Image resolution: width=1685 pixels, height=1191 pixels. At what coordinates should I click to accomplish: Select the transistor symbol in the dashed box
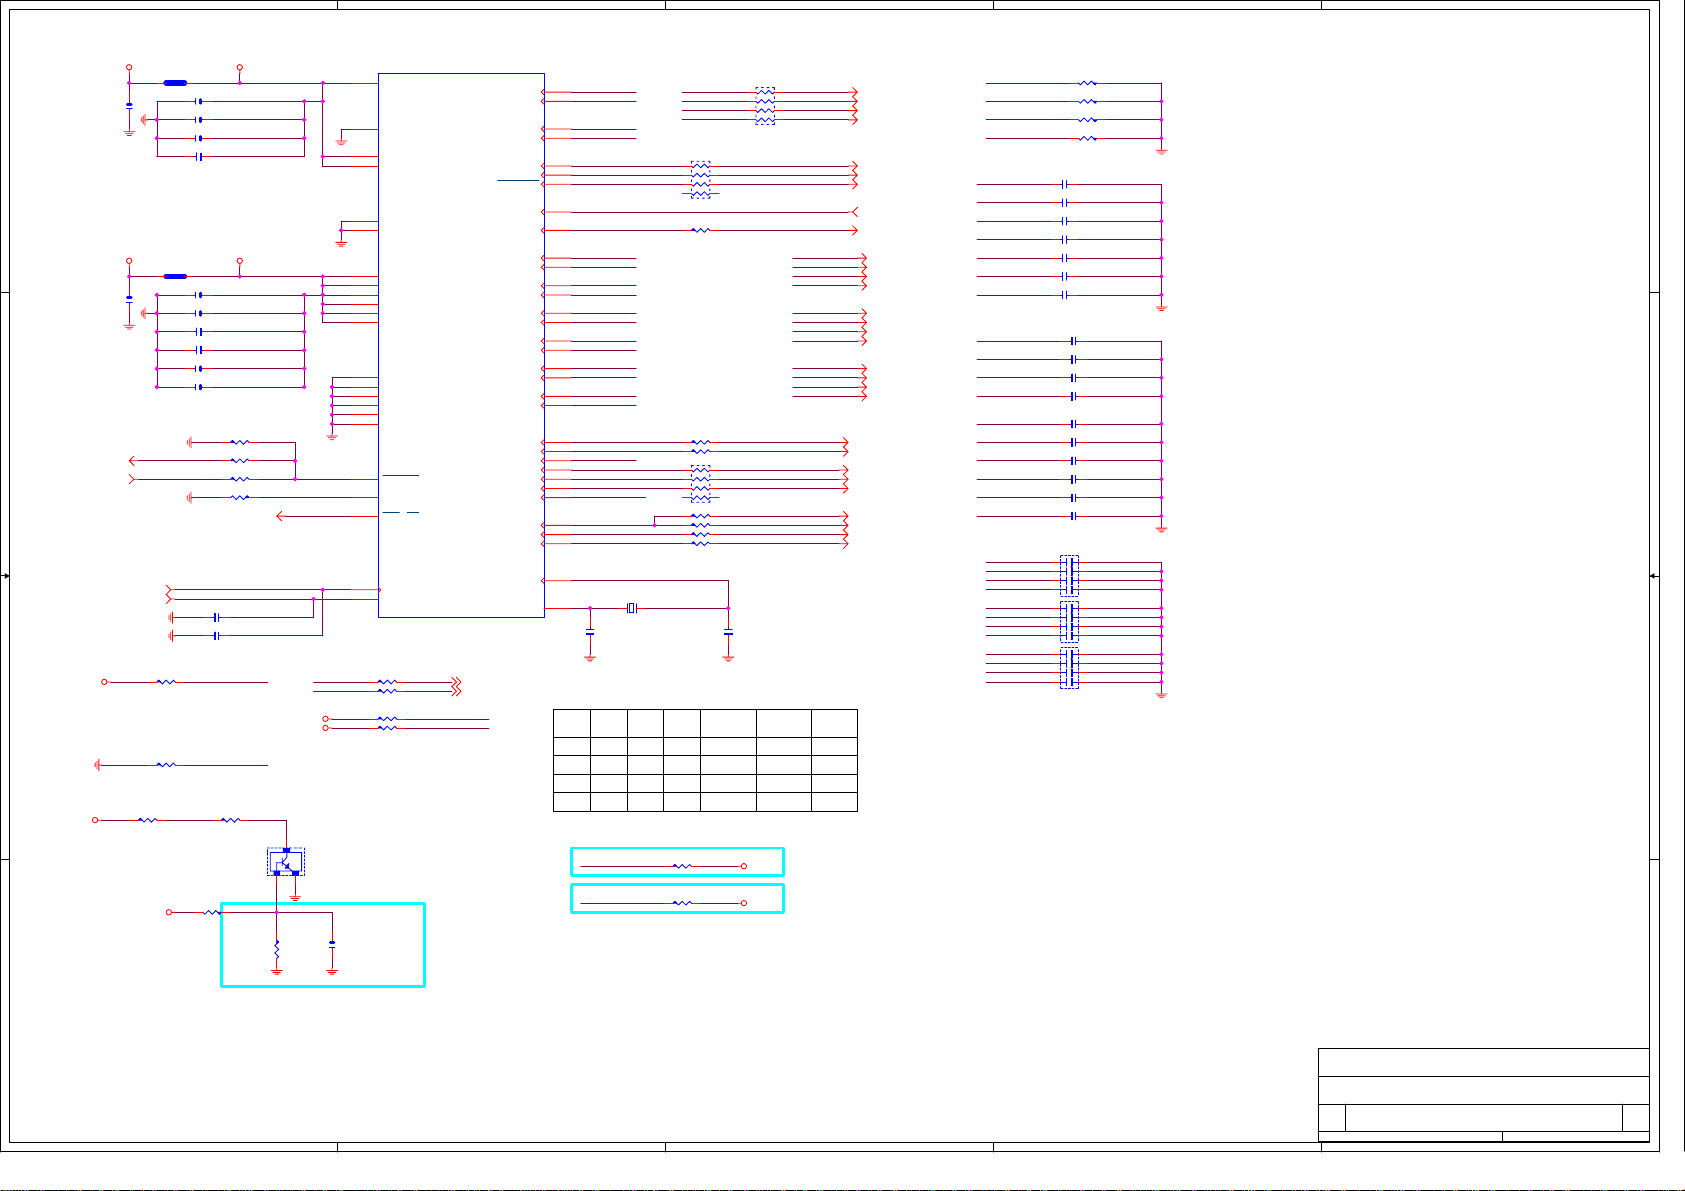click(x=286, y=862)
